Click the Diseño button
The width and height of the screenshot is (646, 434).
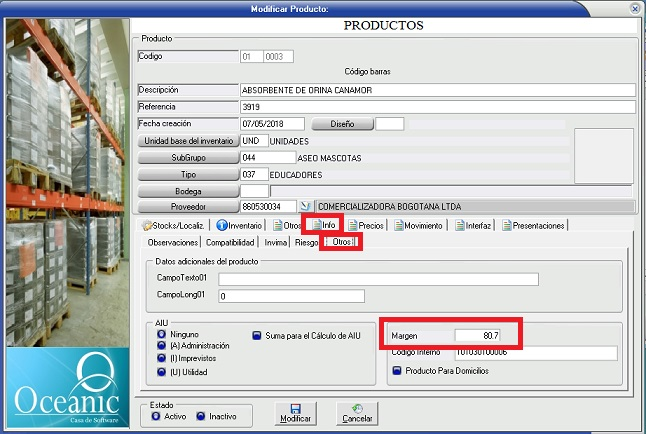[x=342, y=124]
